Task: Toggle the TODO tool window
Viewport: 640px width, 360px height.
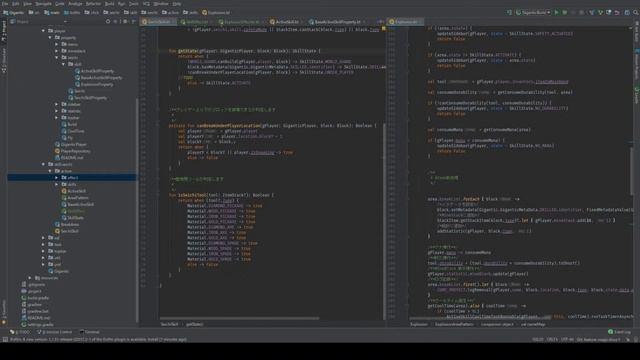Action: point(20,332)
